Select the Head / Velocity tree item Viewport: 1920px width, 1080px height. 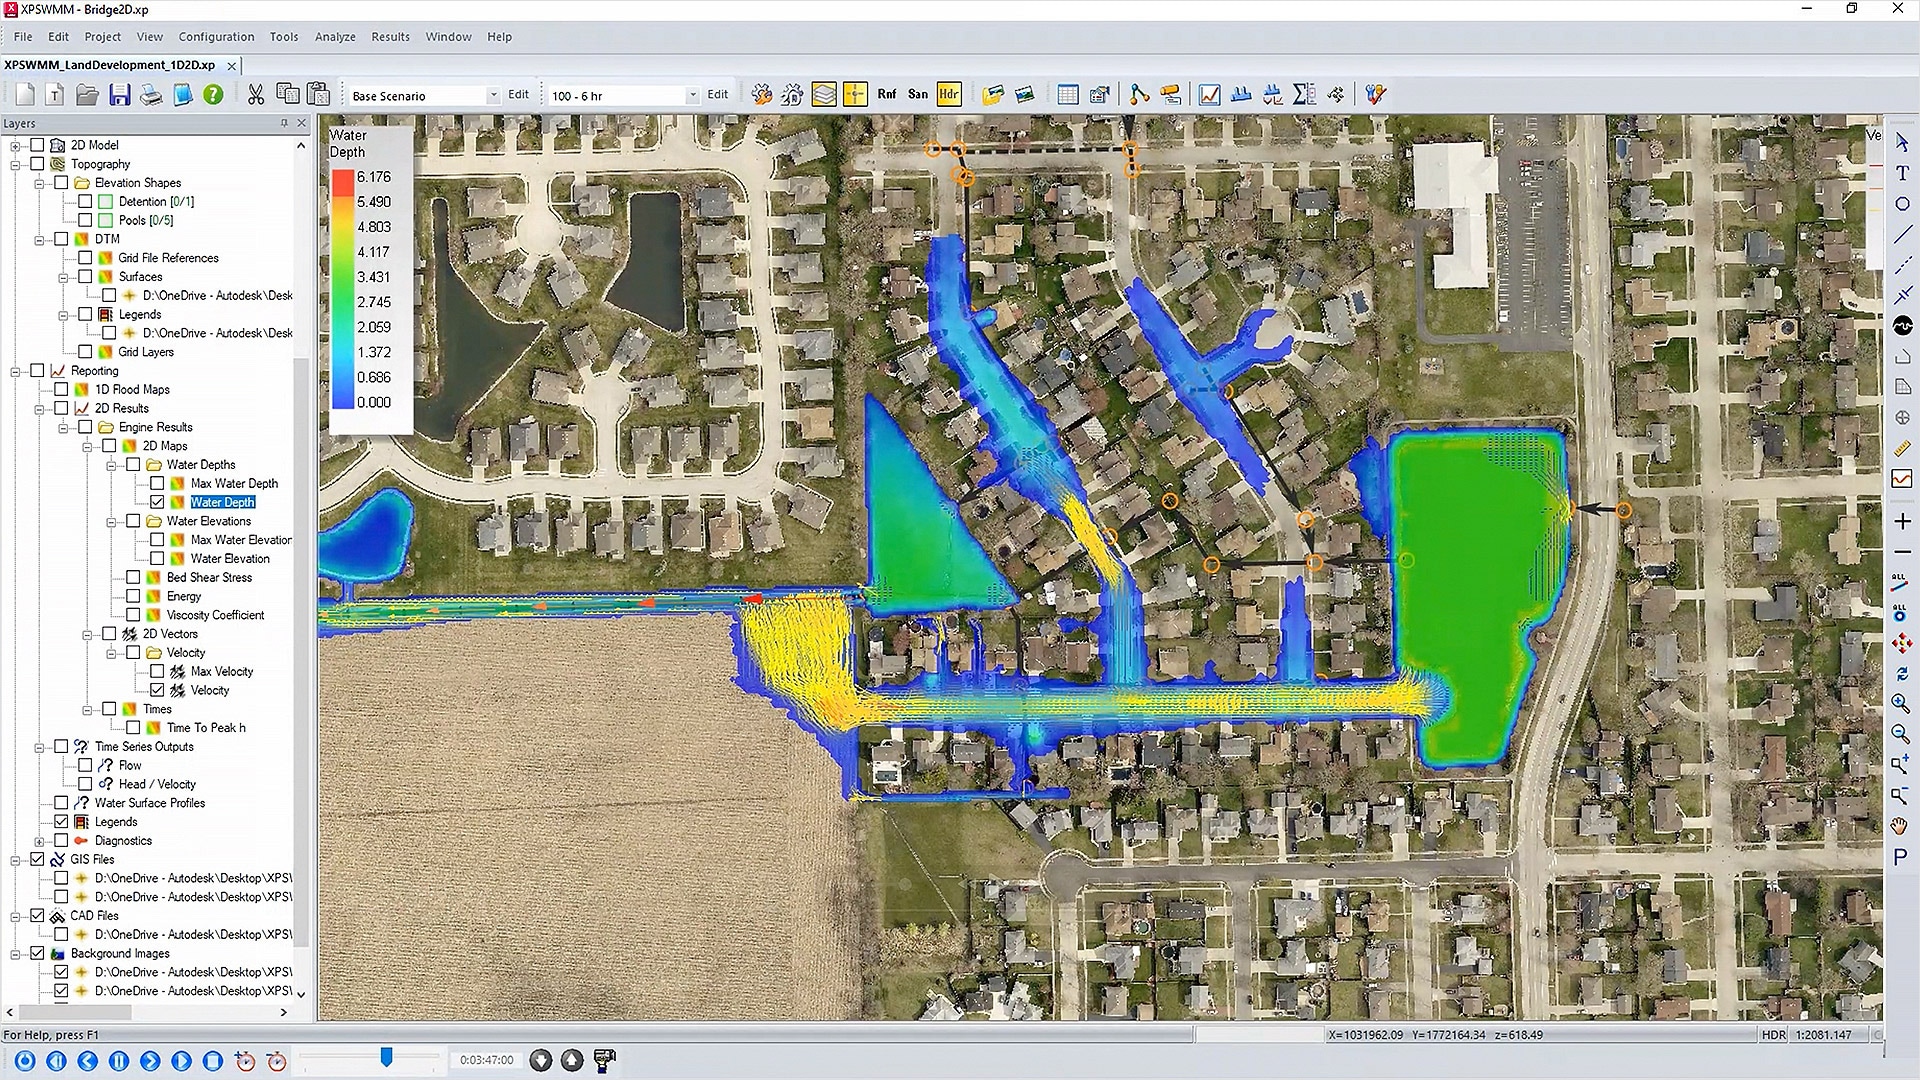157,784
